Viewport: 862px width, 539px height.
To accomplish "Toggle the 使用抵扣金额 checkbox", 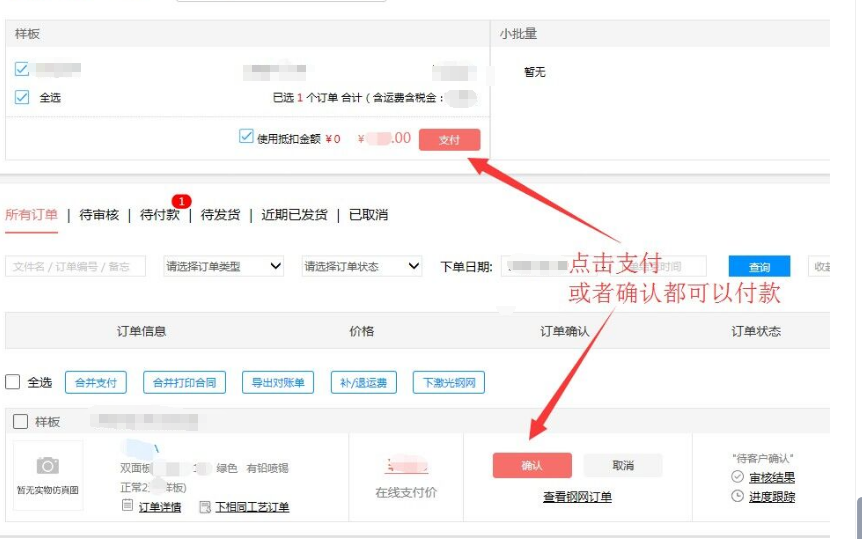I will click(x=246, y=137).
